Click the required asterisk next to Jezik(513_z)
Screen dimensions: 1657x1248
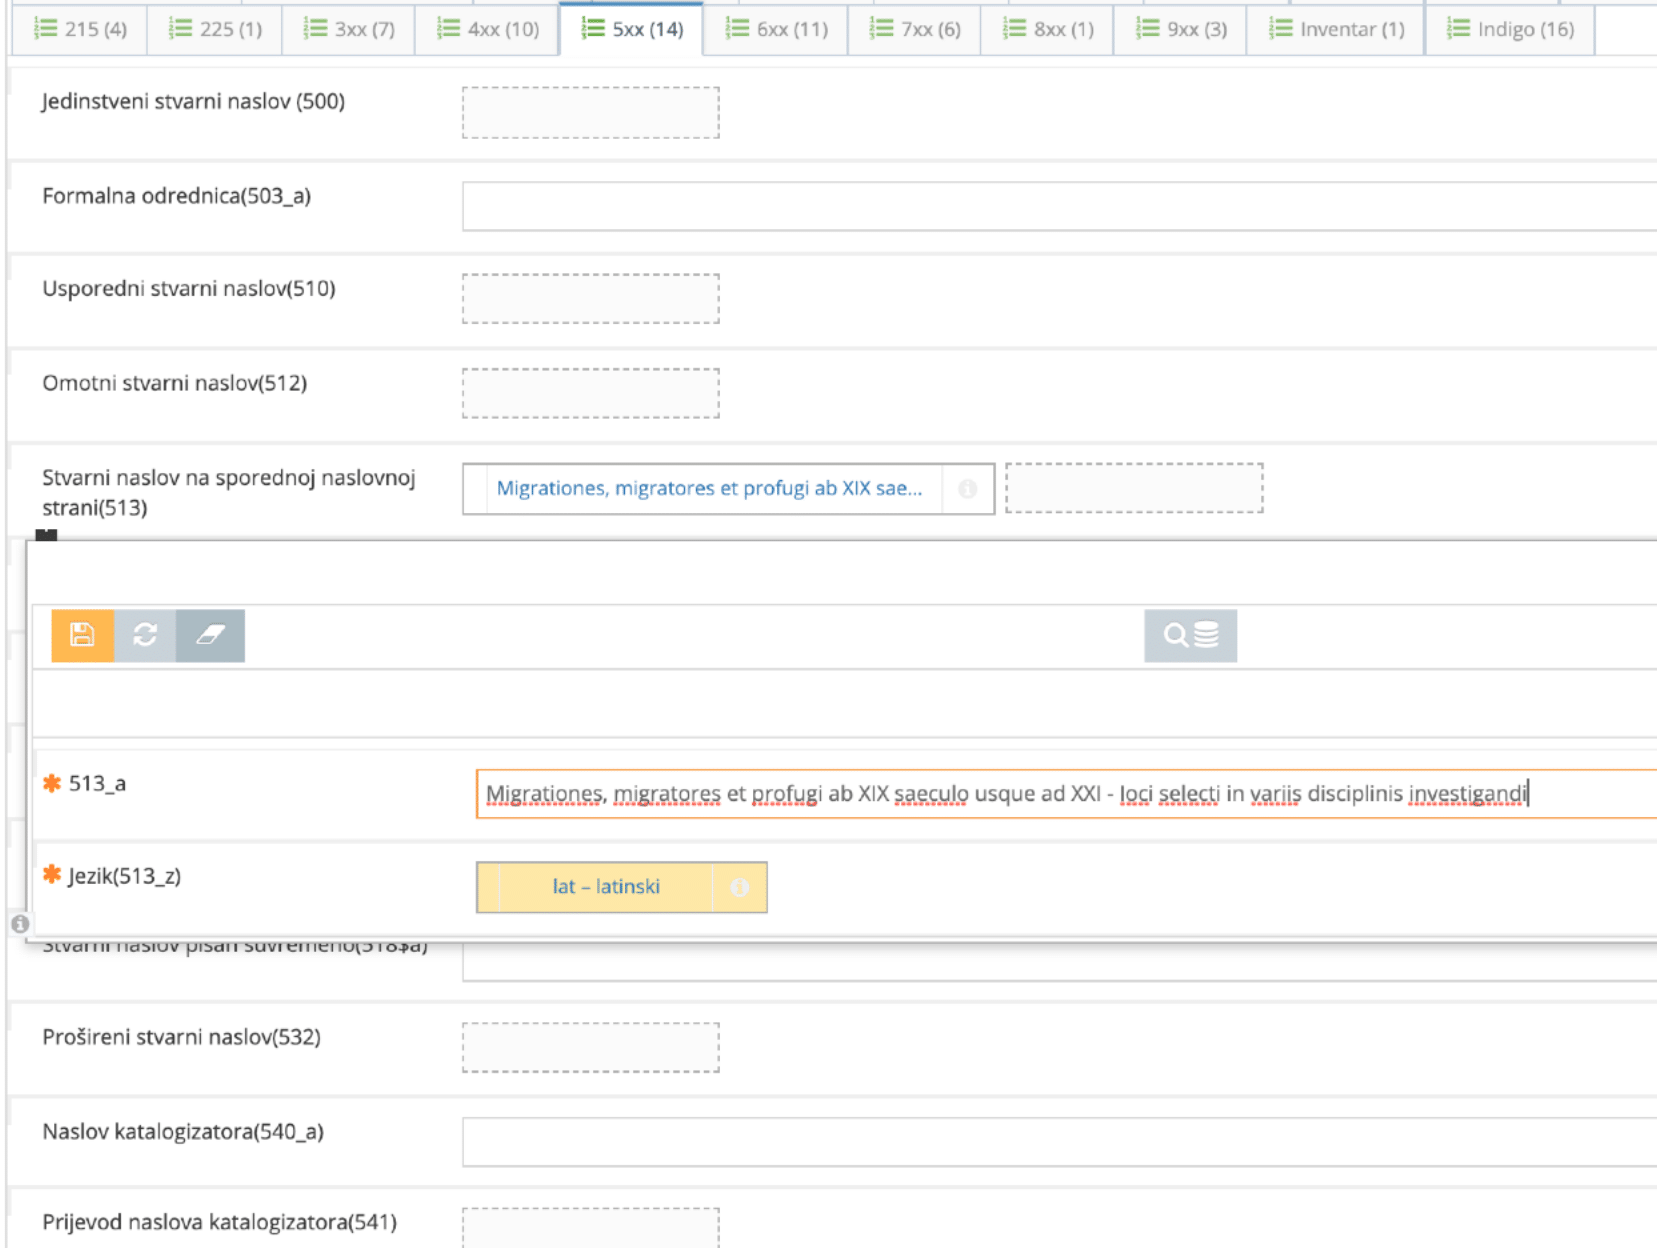[51, 877]
